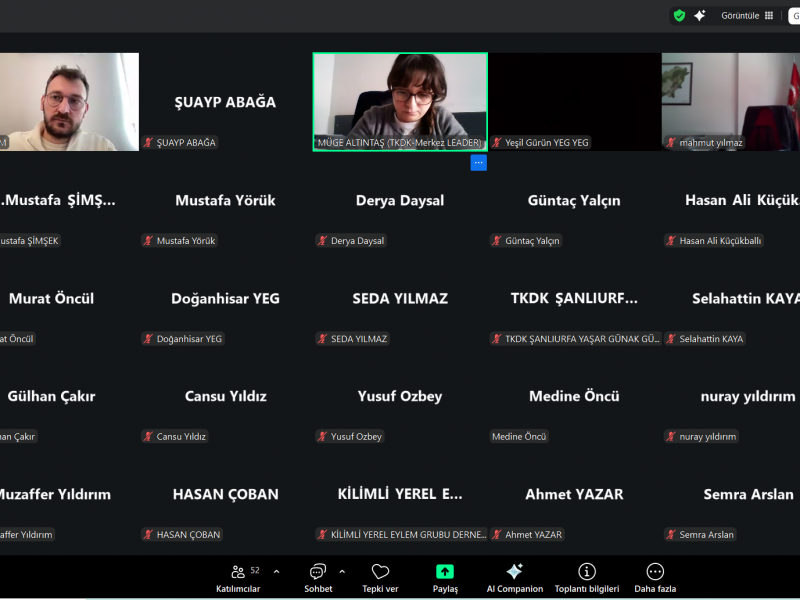Open the Sohbet chat panel

tap(318, 577)
